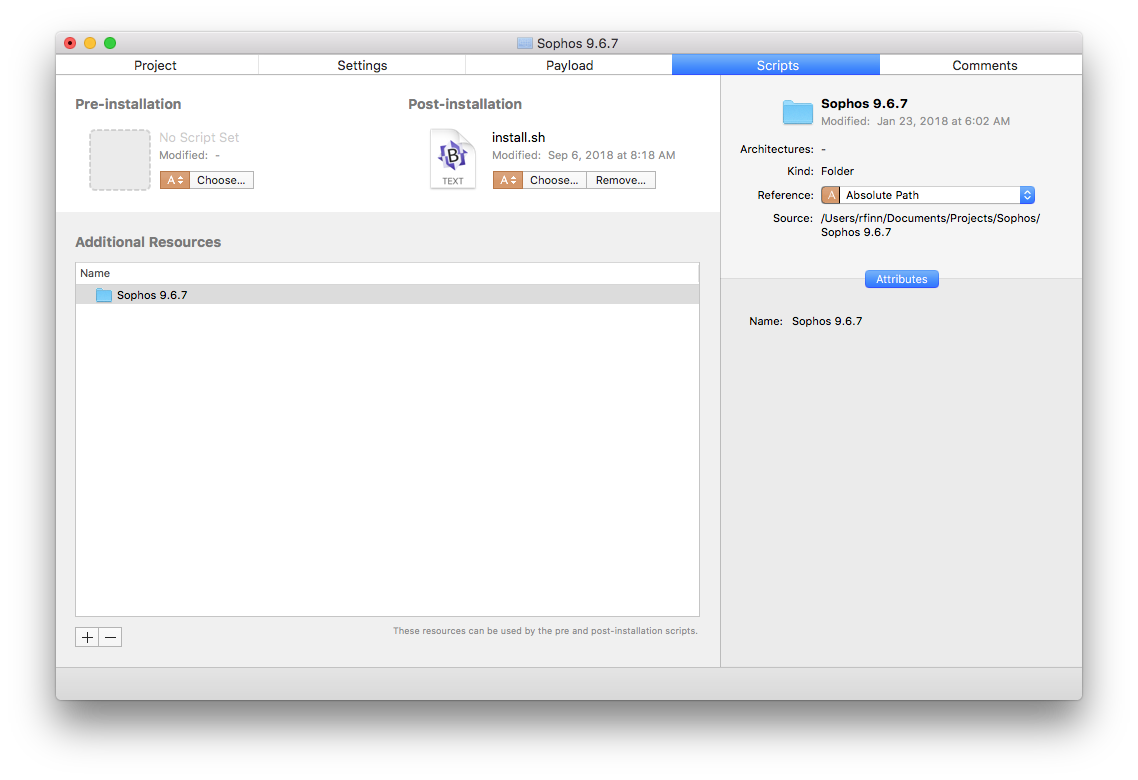Select the install.sh file name
Image resolution: width=1138 pixels, height=780 pixels.
coord(518,137)
